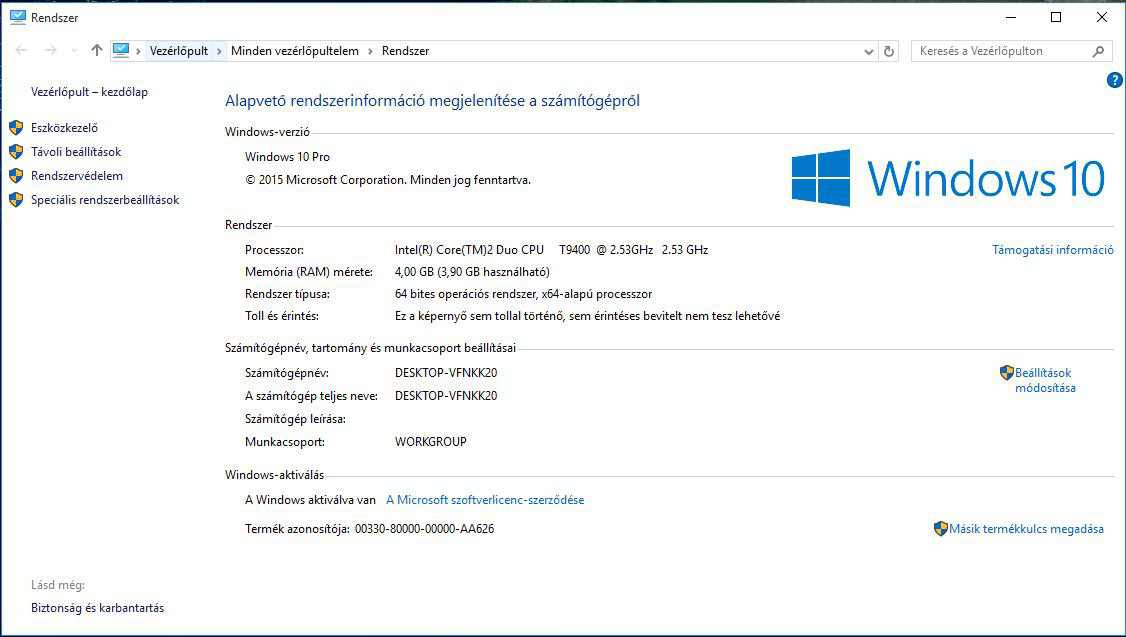Screen dimensions: 1126x637
Task: Click the magnifier search icon
Action: tap(1098, 51)
